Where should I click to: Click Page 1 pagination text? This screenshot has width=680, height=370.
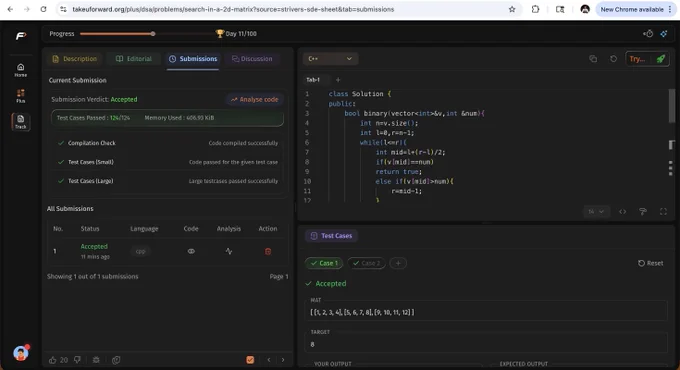tap(278, 276)
